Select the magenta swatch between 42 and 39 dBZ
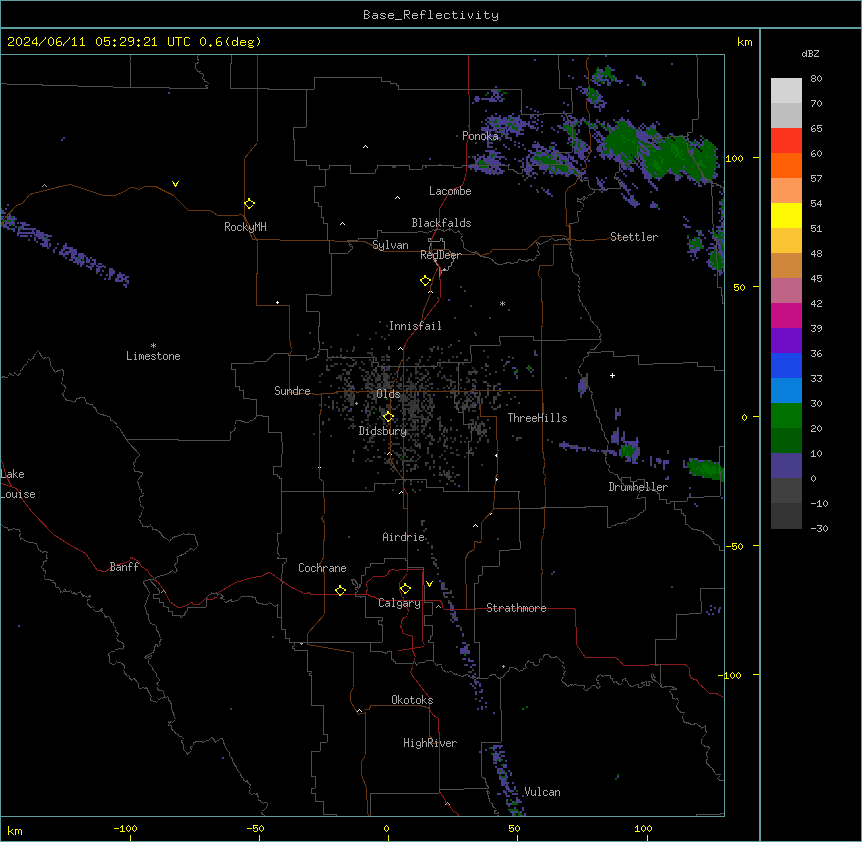862x842 pixels. click(x=786, y=315)
